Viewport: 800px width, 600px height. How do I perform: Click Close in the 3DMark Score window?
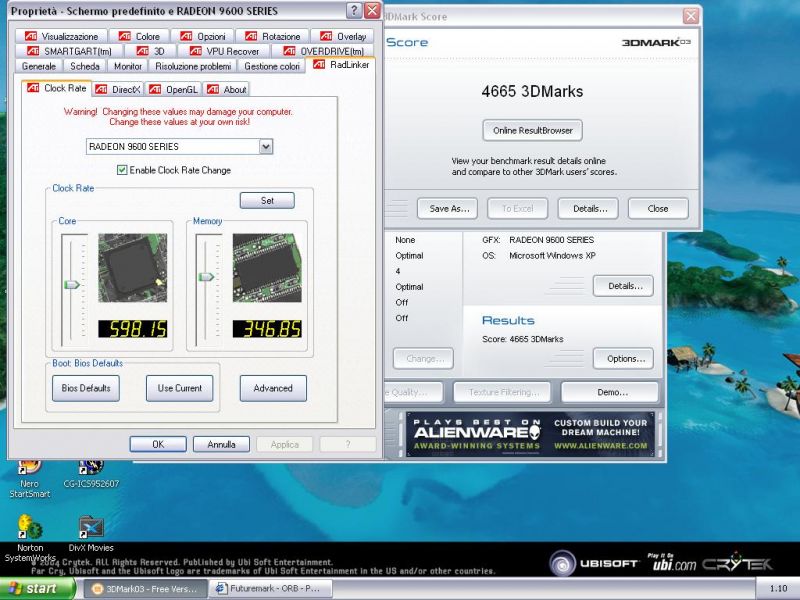pos(658,209)
